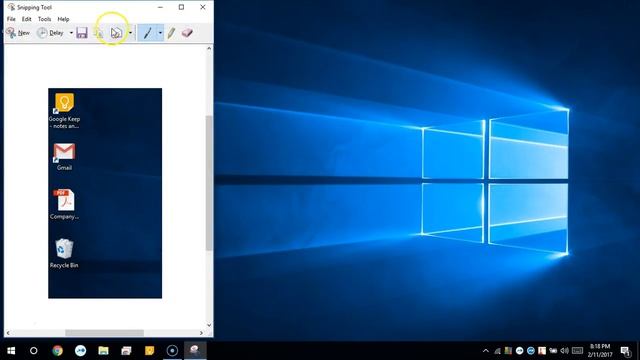
Task: Open the blue round app in taskbar
Action: 80,351
